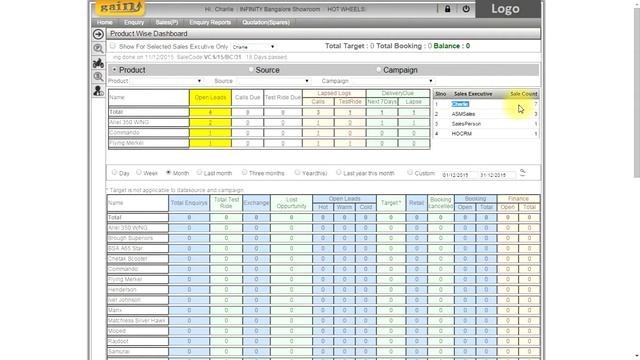Image resolution: width=640 pixels, height=360 pixels.
Task: Click Open Leads value for Flying Merkel
Action: click(x=210, y=143)
